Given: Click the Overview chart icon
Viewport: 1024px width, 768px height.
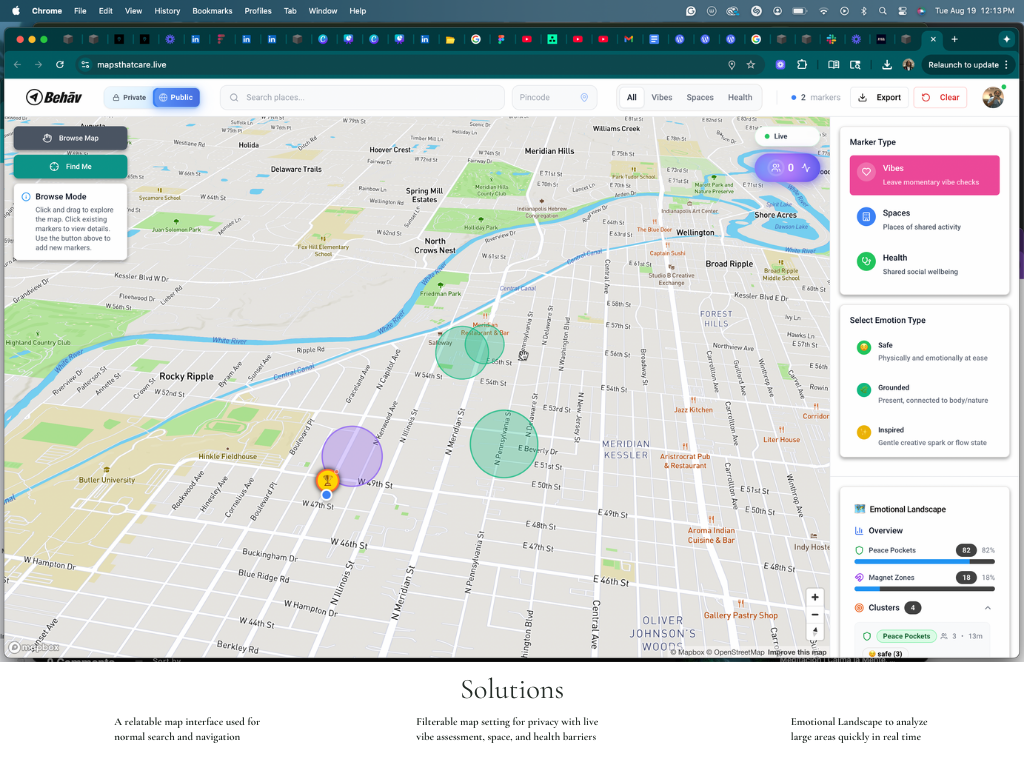Looking at the screenshot, I should 859,531.
